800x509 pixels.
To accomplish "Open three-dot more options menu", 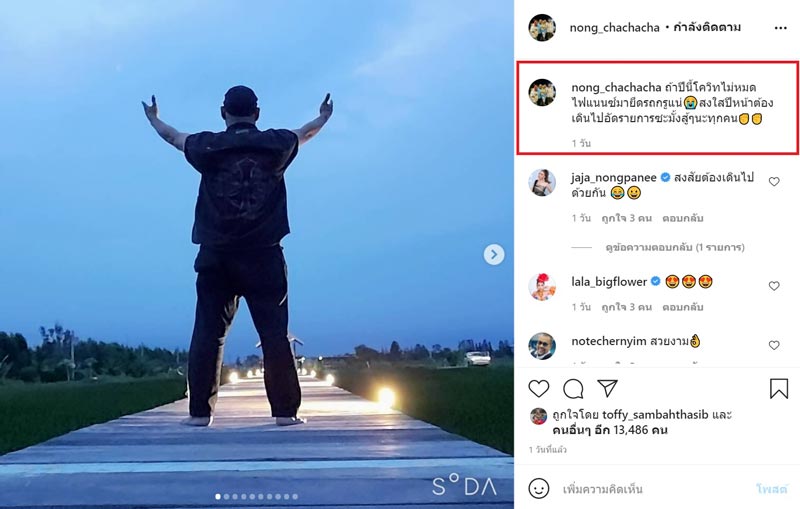I will [x=781, y=28].
